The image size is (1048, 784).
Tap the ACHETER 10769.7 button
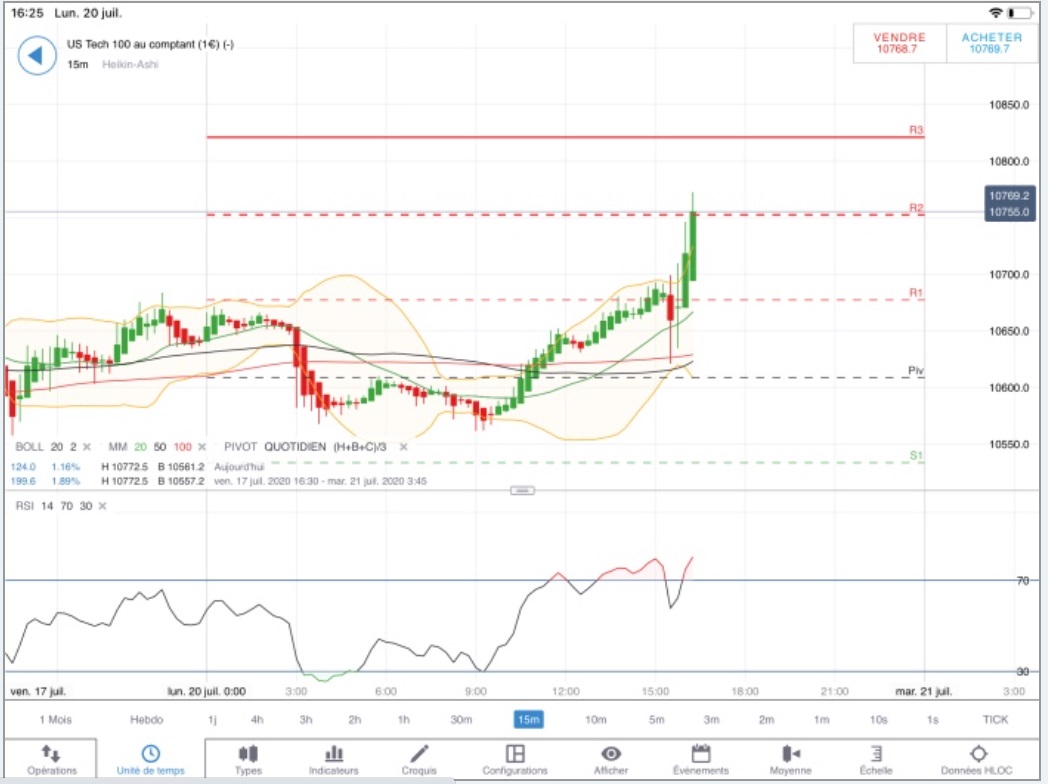[992, 43]
